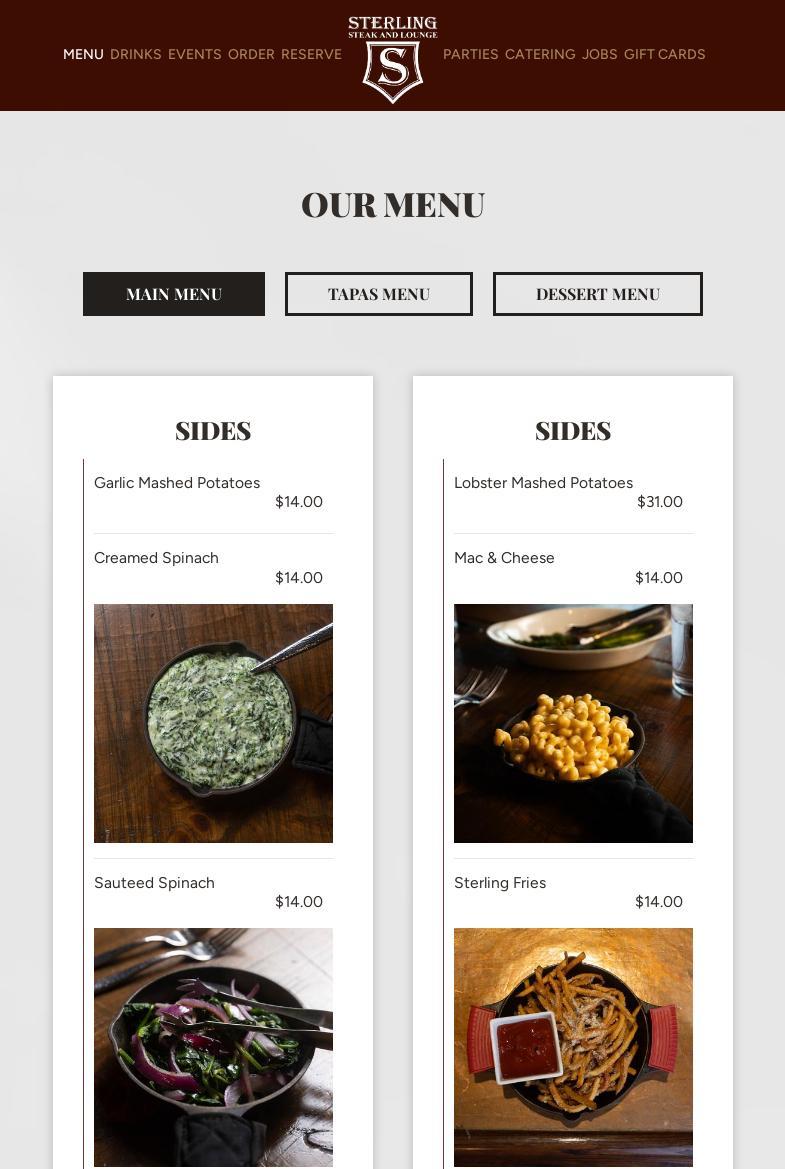
Task: Open the DRINKS navigation link
Action: coord(136,54)
